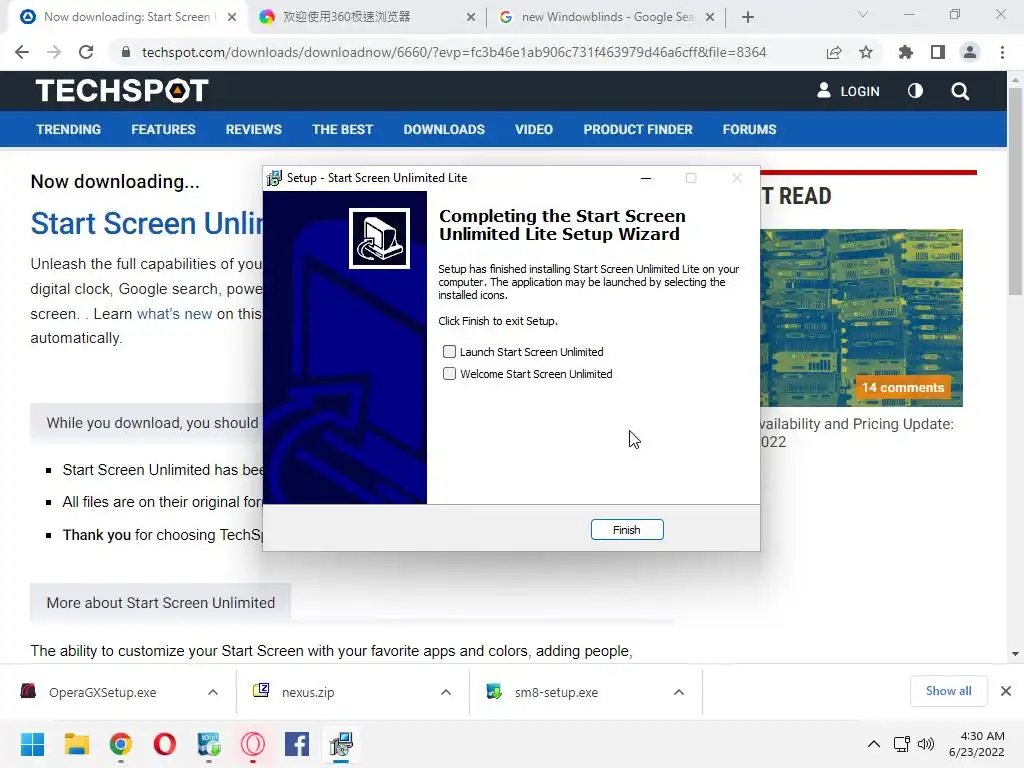This screenshot has height=768, width=1024.
Task: Expand sm8-setup.exe download options chevron
Action: pos(679,692)
